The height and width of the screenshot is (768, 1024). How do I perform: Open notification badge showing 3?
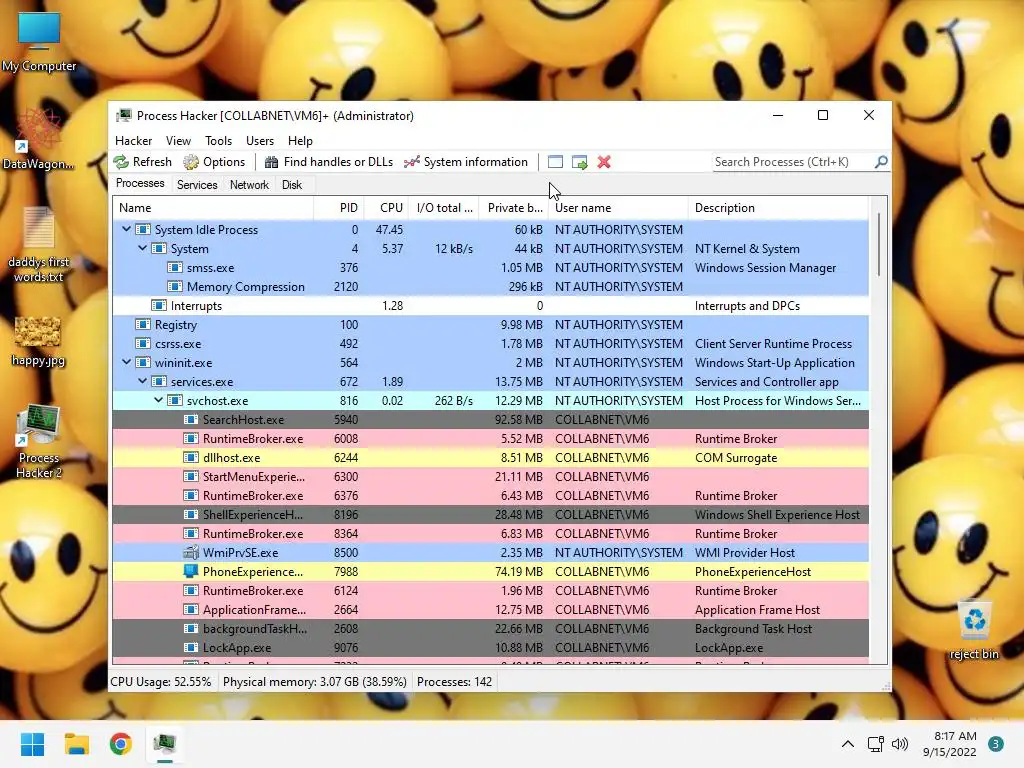pyautogui.click(x=996, y=744)
